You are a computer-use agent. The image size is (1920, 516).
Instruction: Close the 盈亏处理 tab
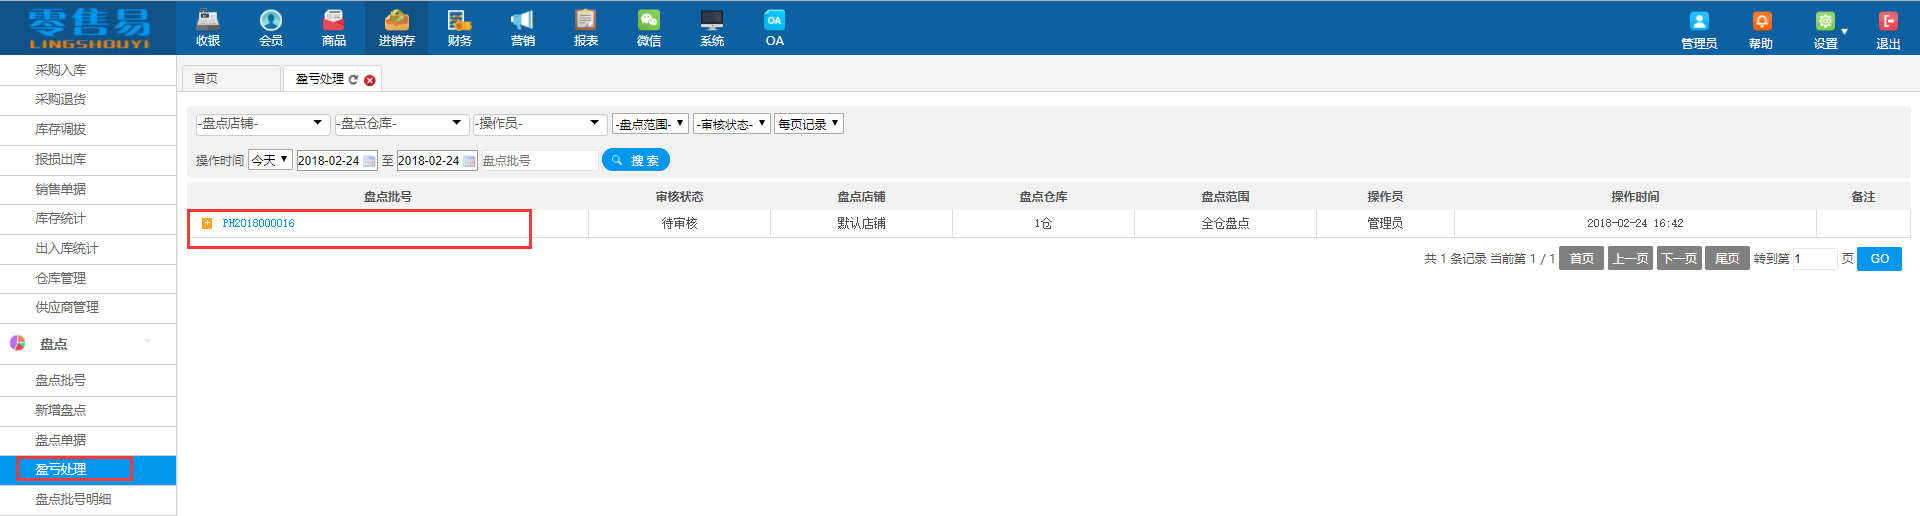(370, 80)
